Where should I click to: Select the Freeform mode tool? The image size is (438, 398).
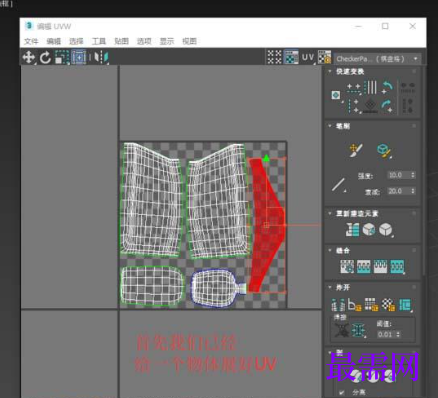[x=79, y=57]
